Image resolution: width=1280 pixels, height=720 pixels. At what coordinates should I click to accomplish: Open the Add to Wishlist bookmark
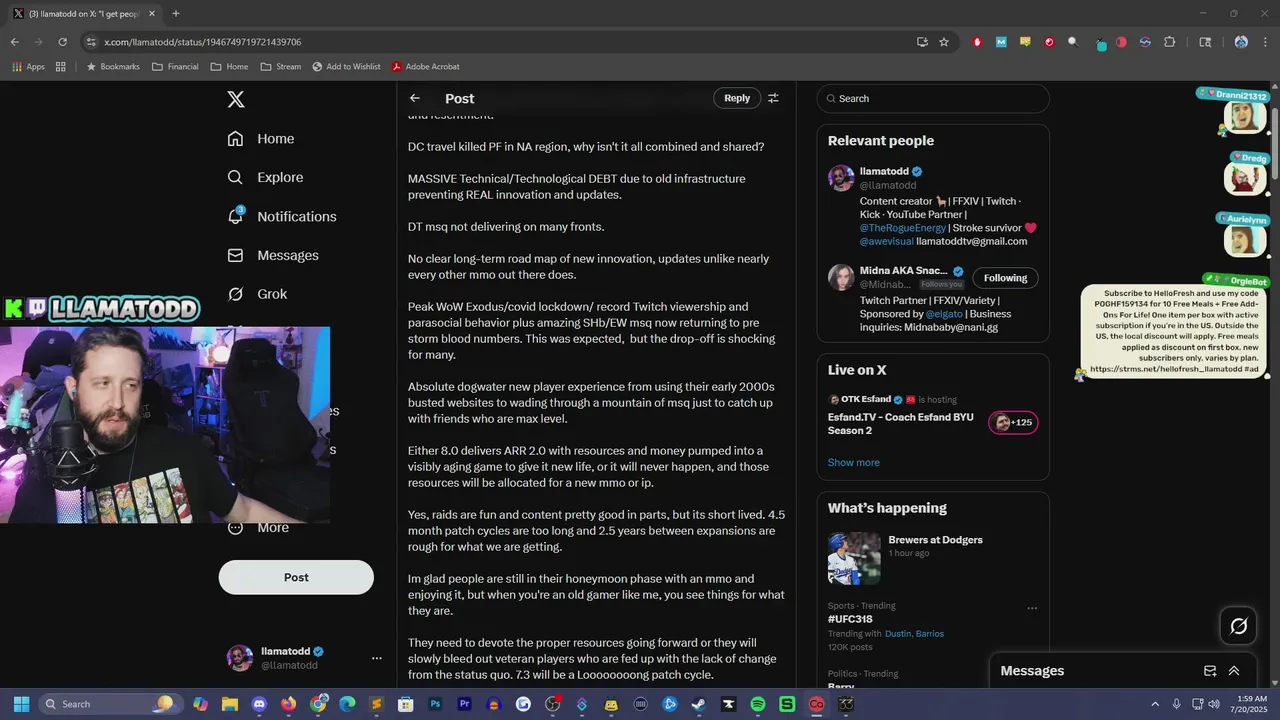click(346, 66)
